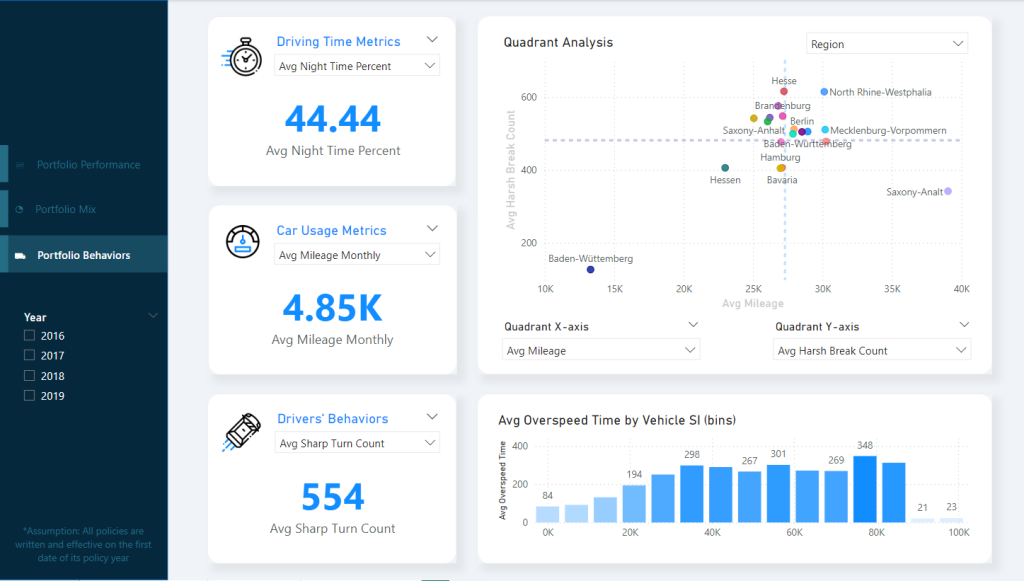Click the Portfolio Behaviors truck icon
The height and width of the screenshot is (581, 1024).
tap(19, 255)
